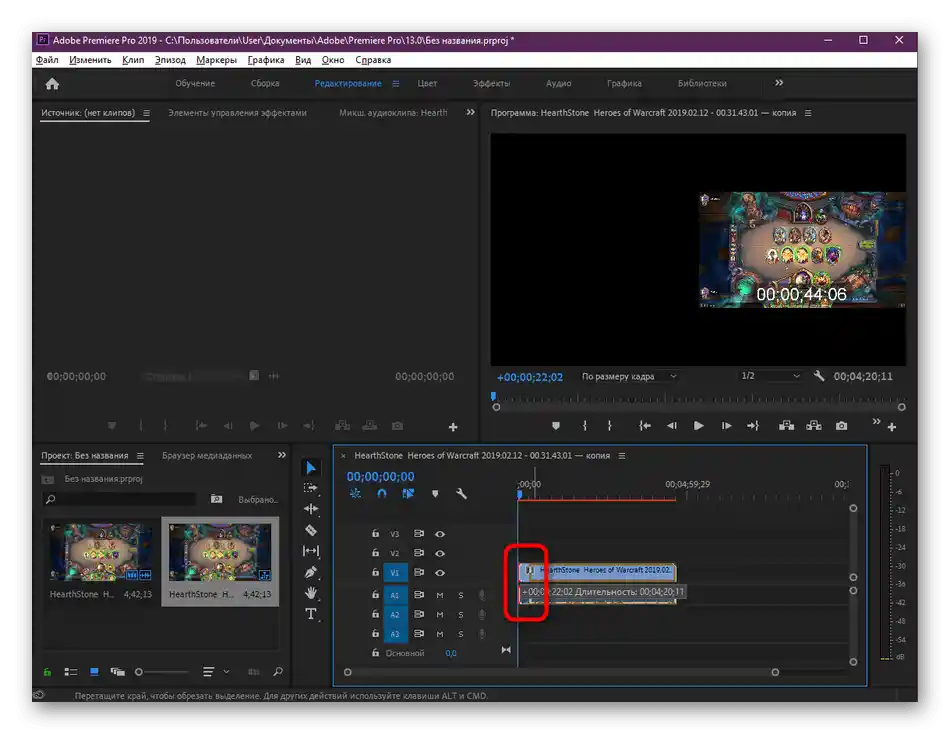Add marker in the timeline
Screen dimensions: 950x734
[x=435, y=493]
